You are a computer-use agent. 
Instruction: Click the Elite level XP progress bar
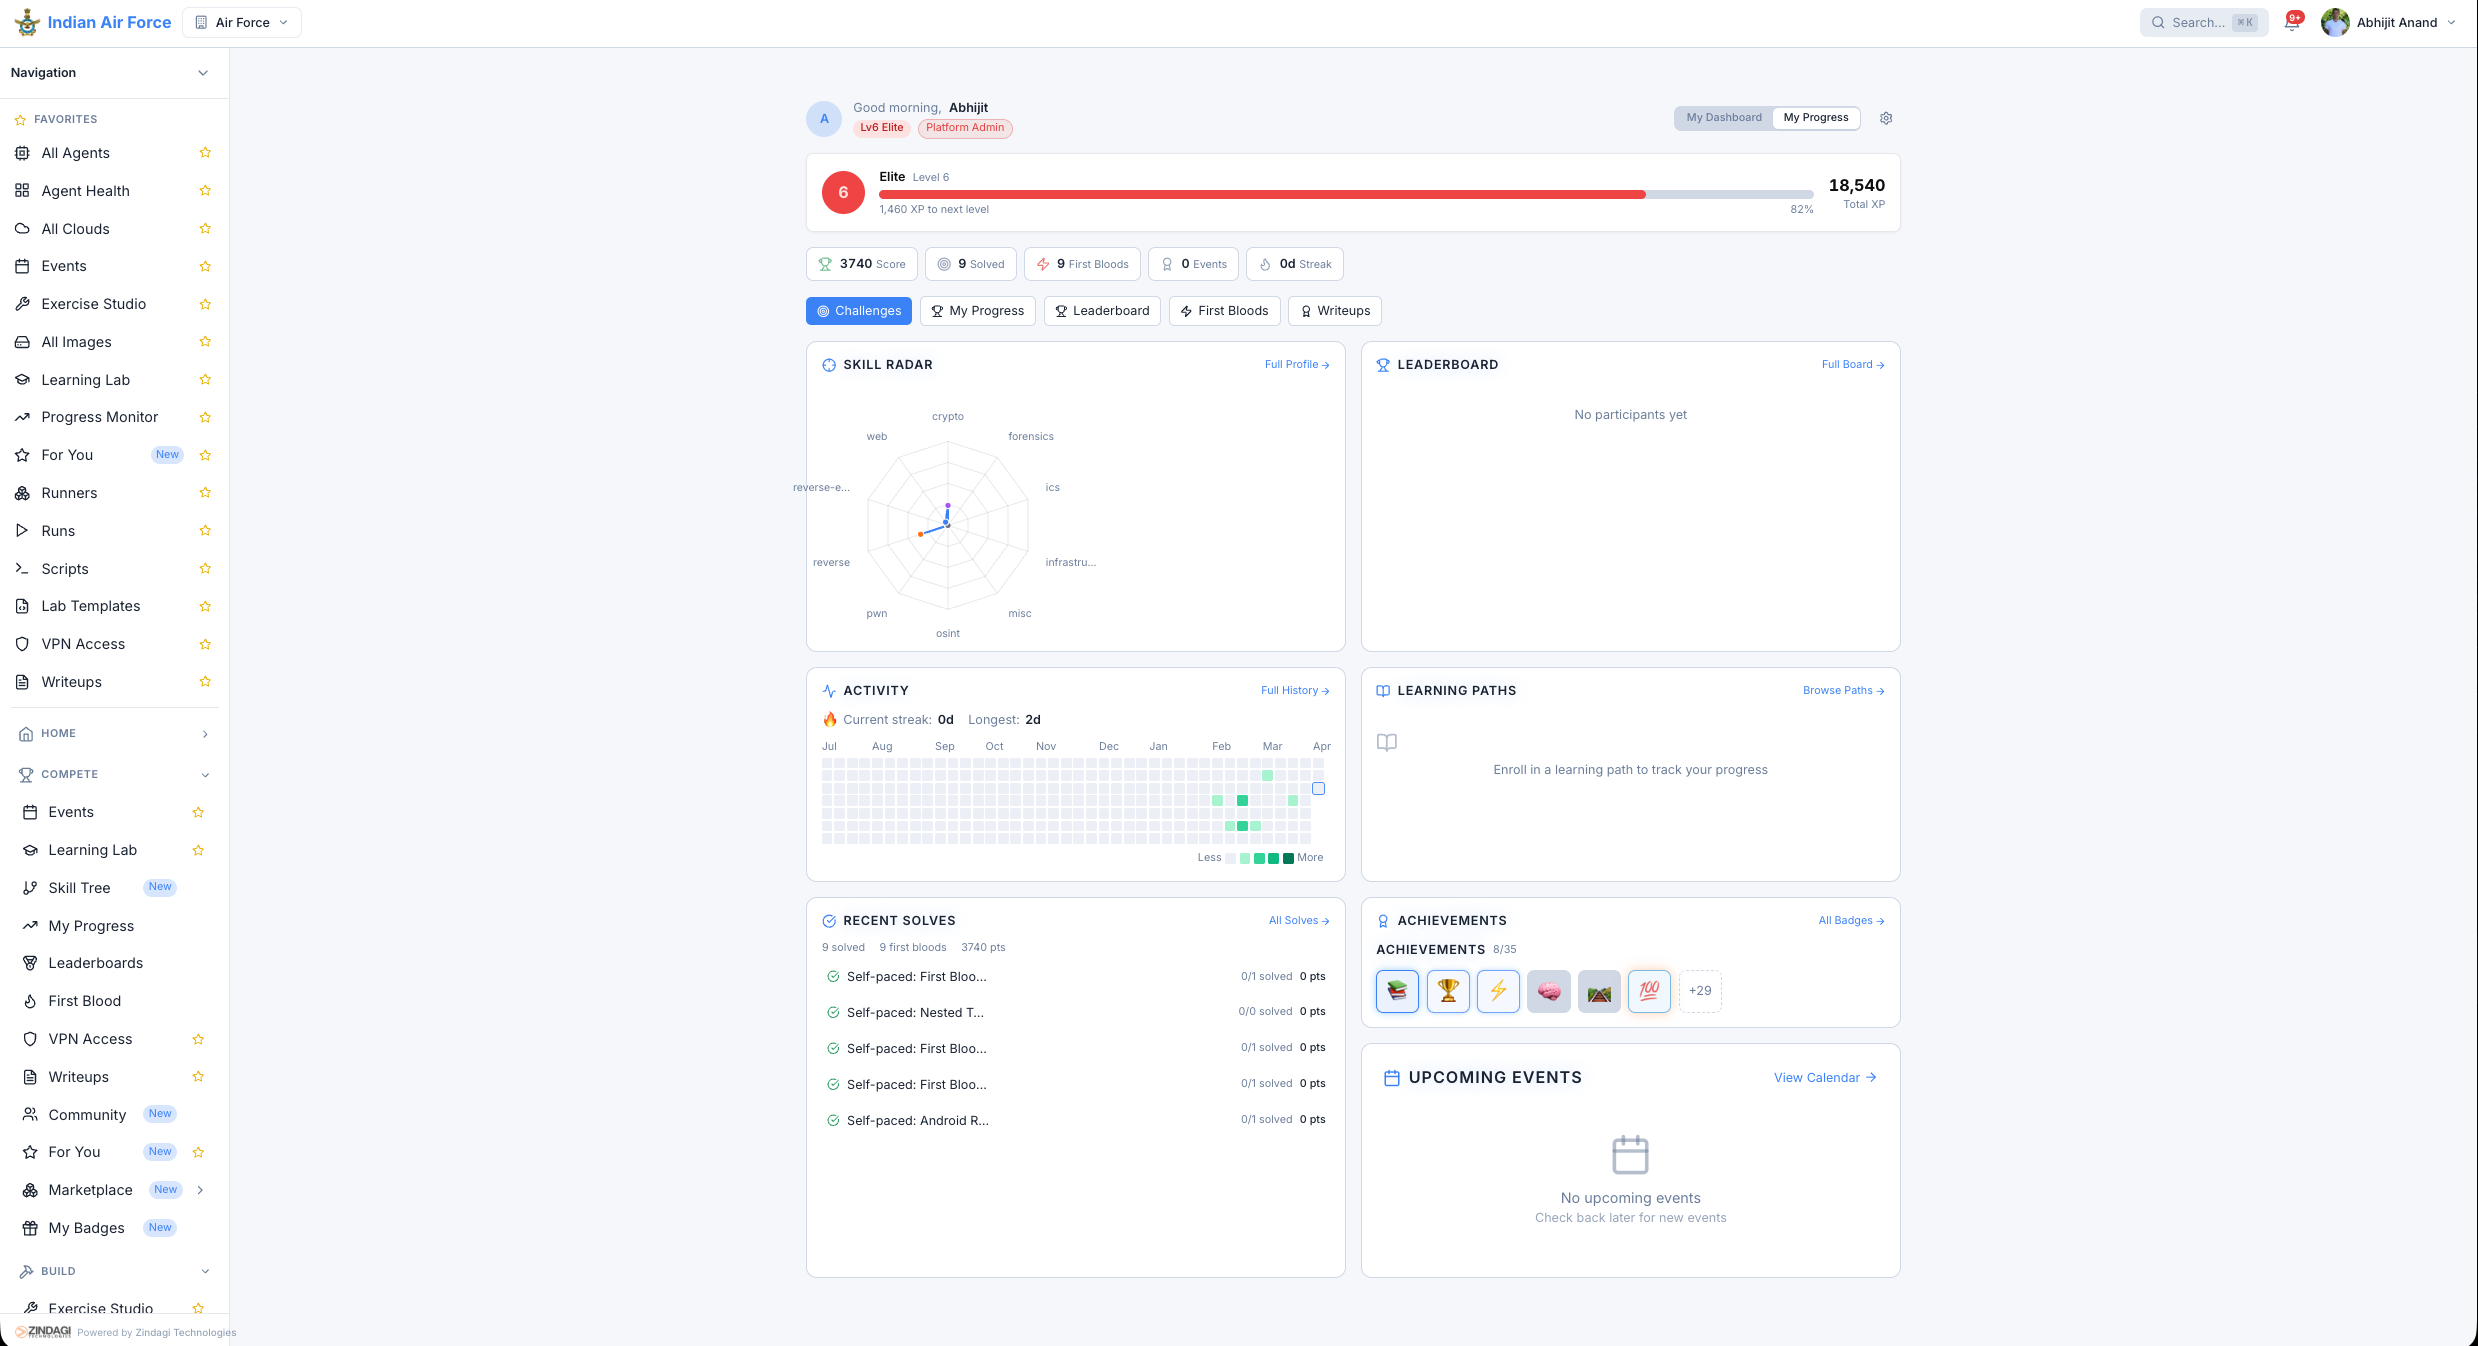tap(1345, 194)
